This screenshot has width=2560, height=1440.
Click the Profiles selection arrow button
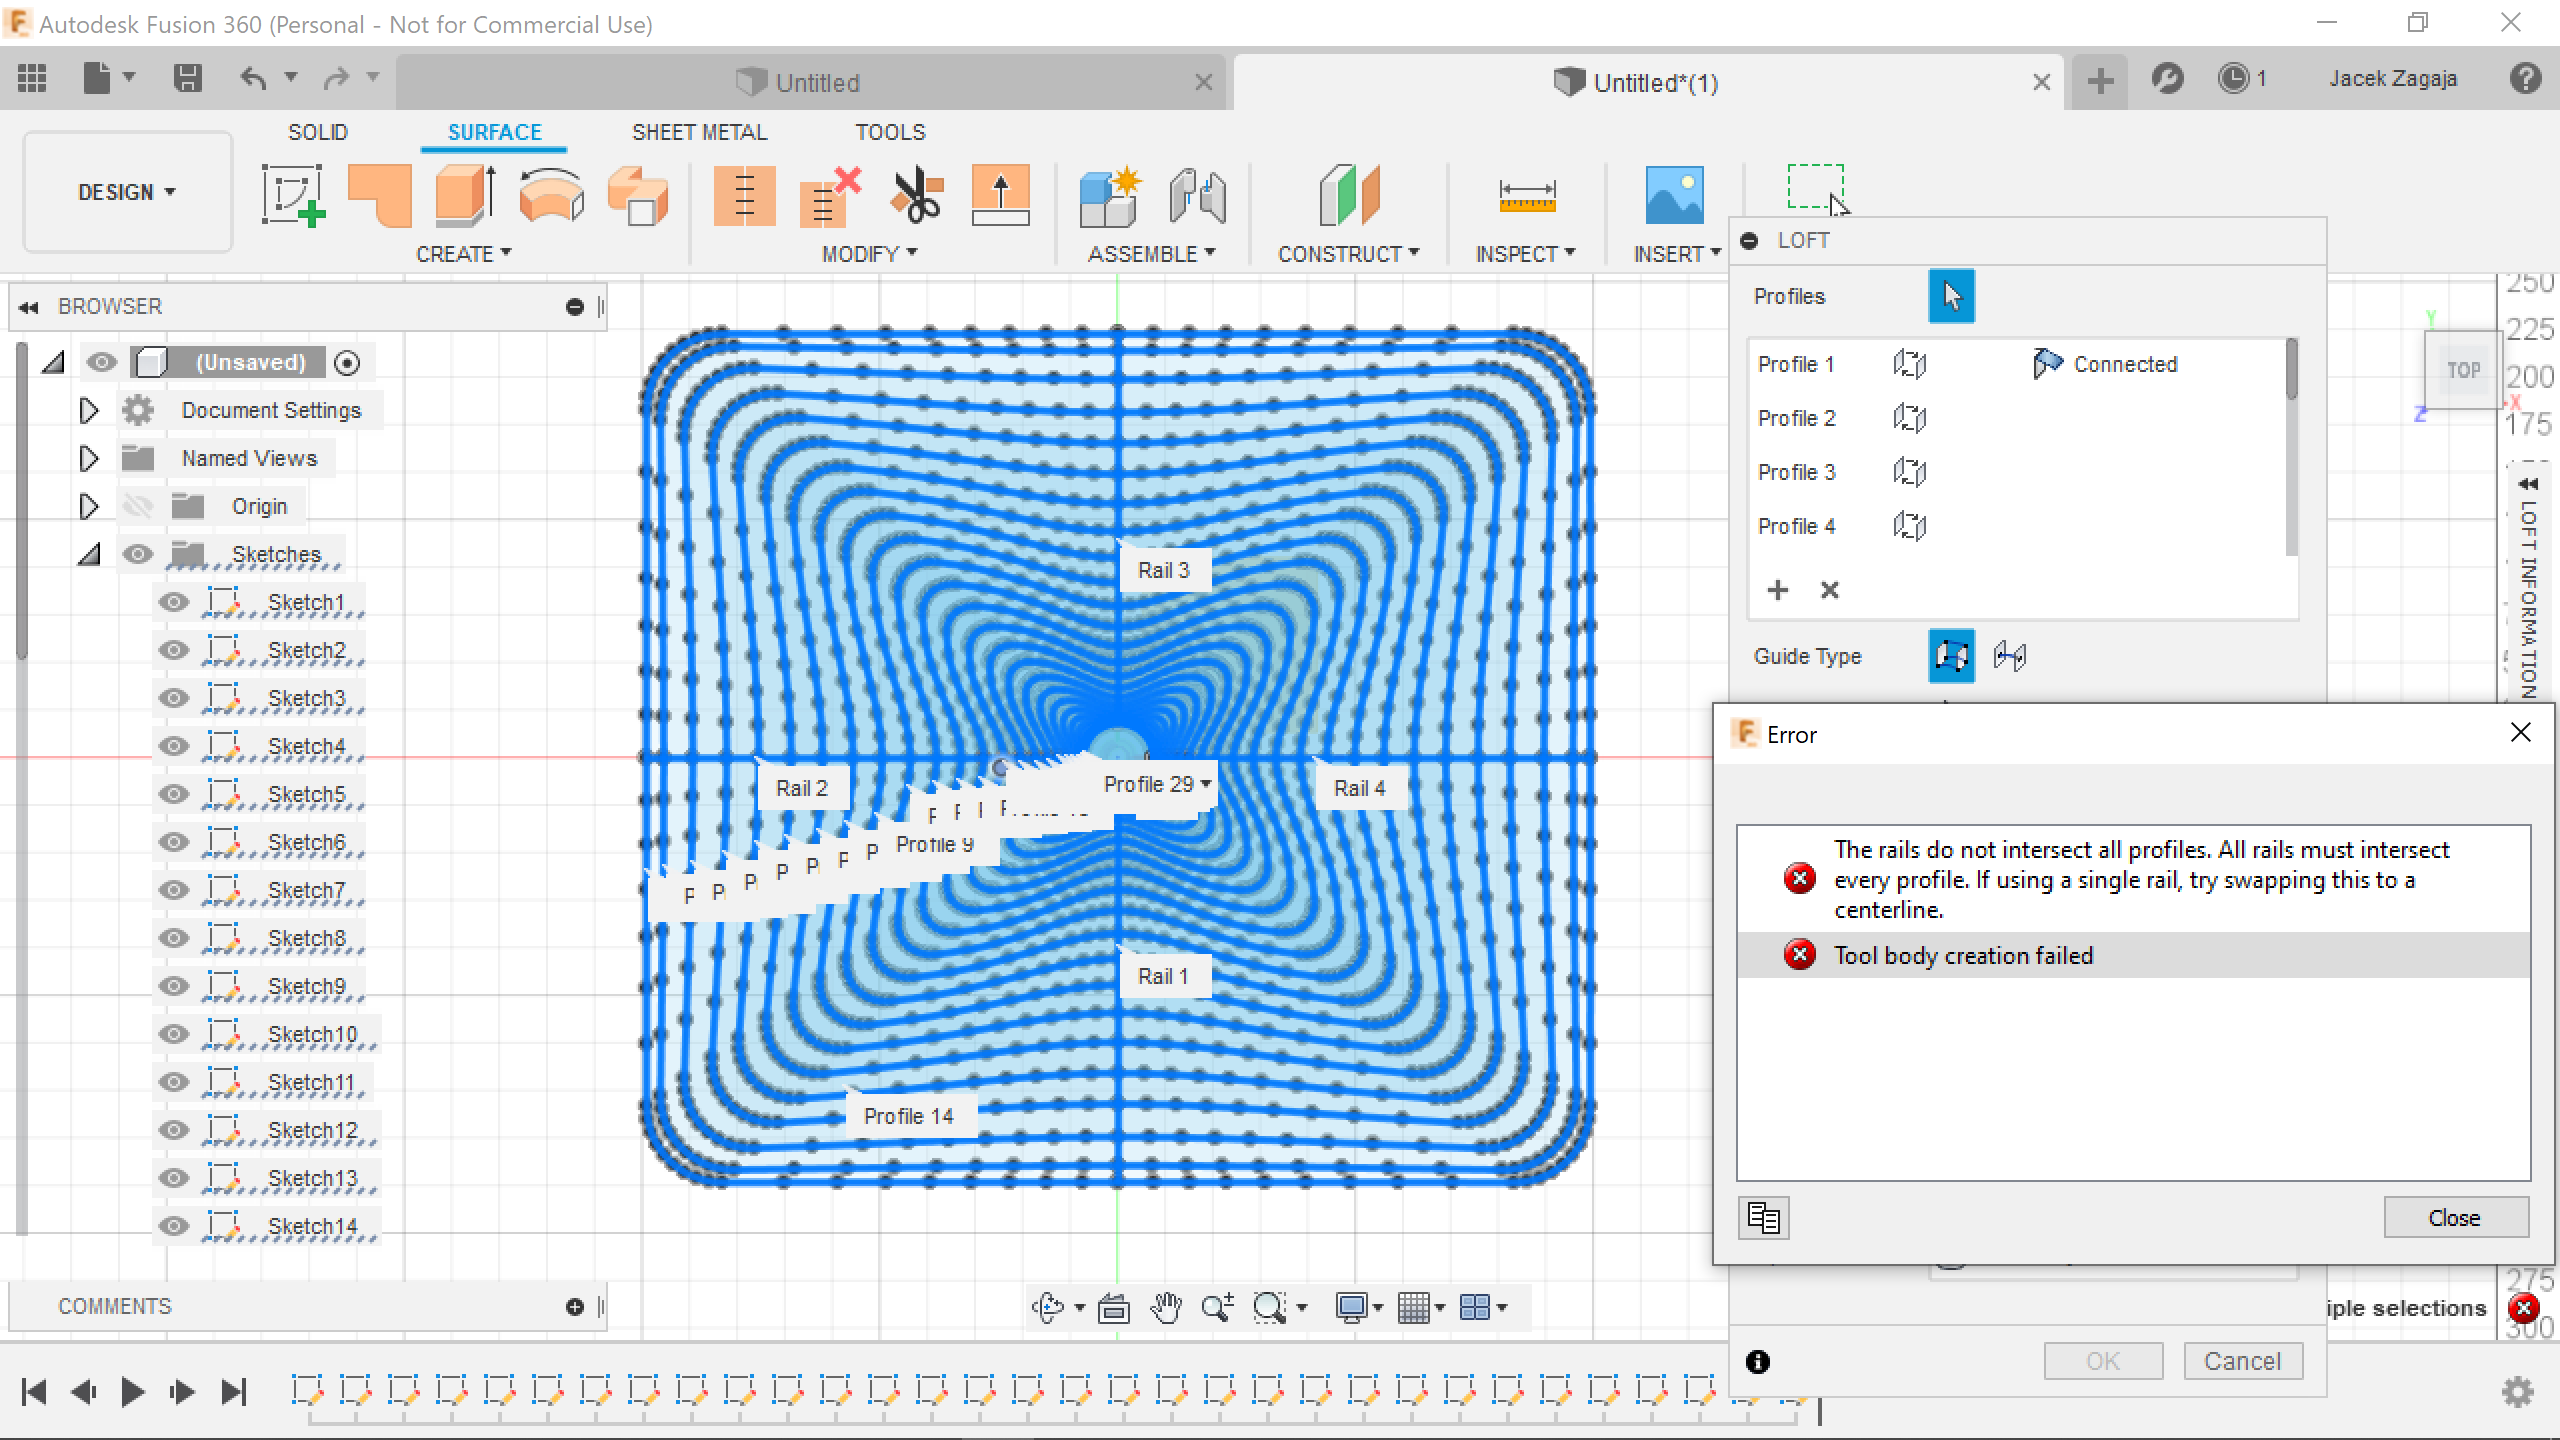click(x=1952, y=296)
